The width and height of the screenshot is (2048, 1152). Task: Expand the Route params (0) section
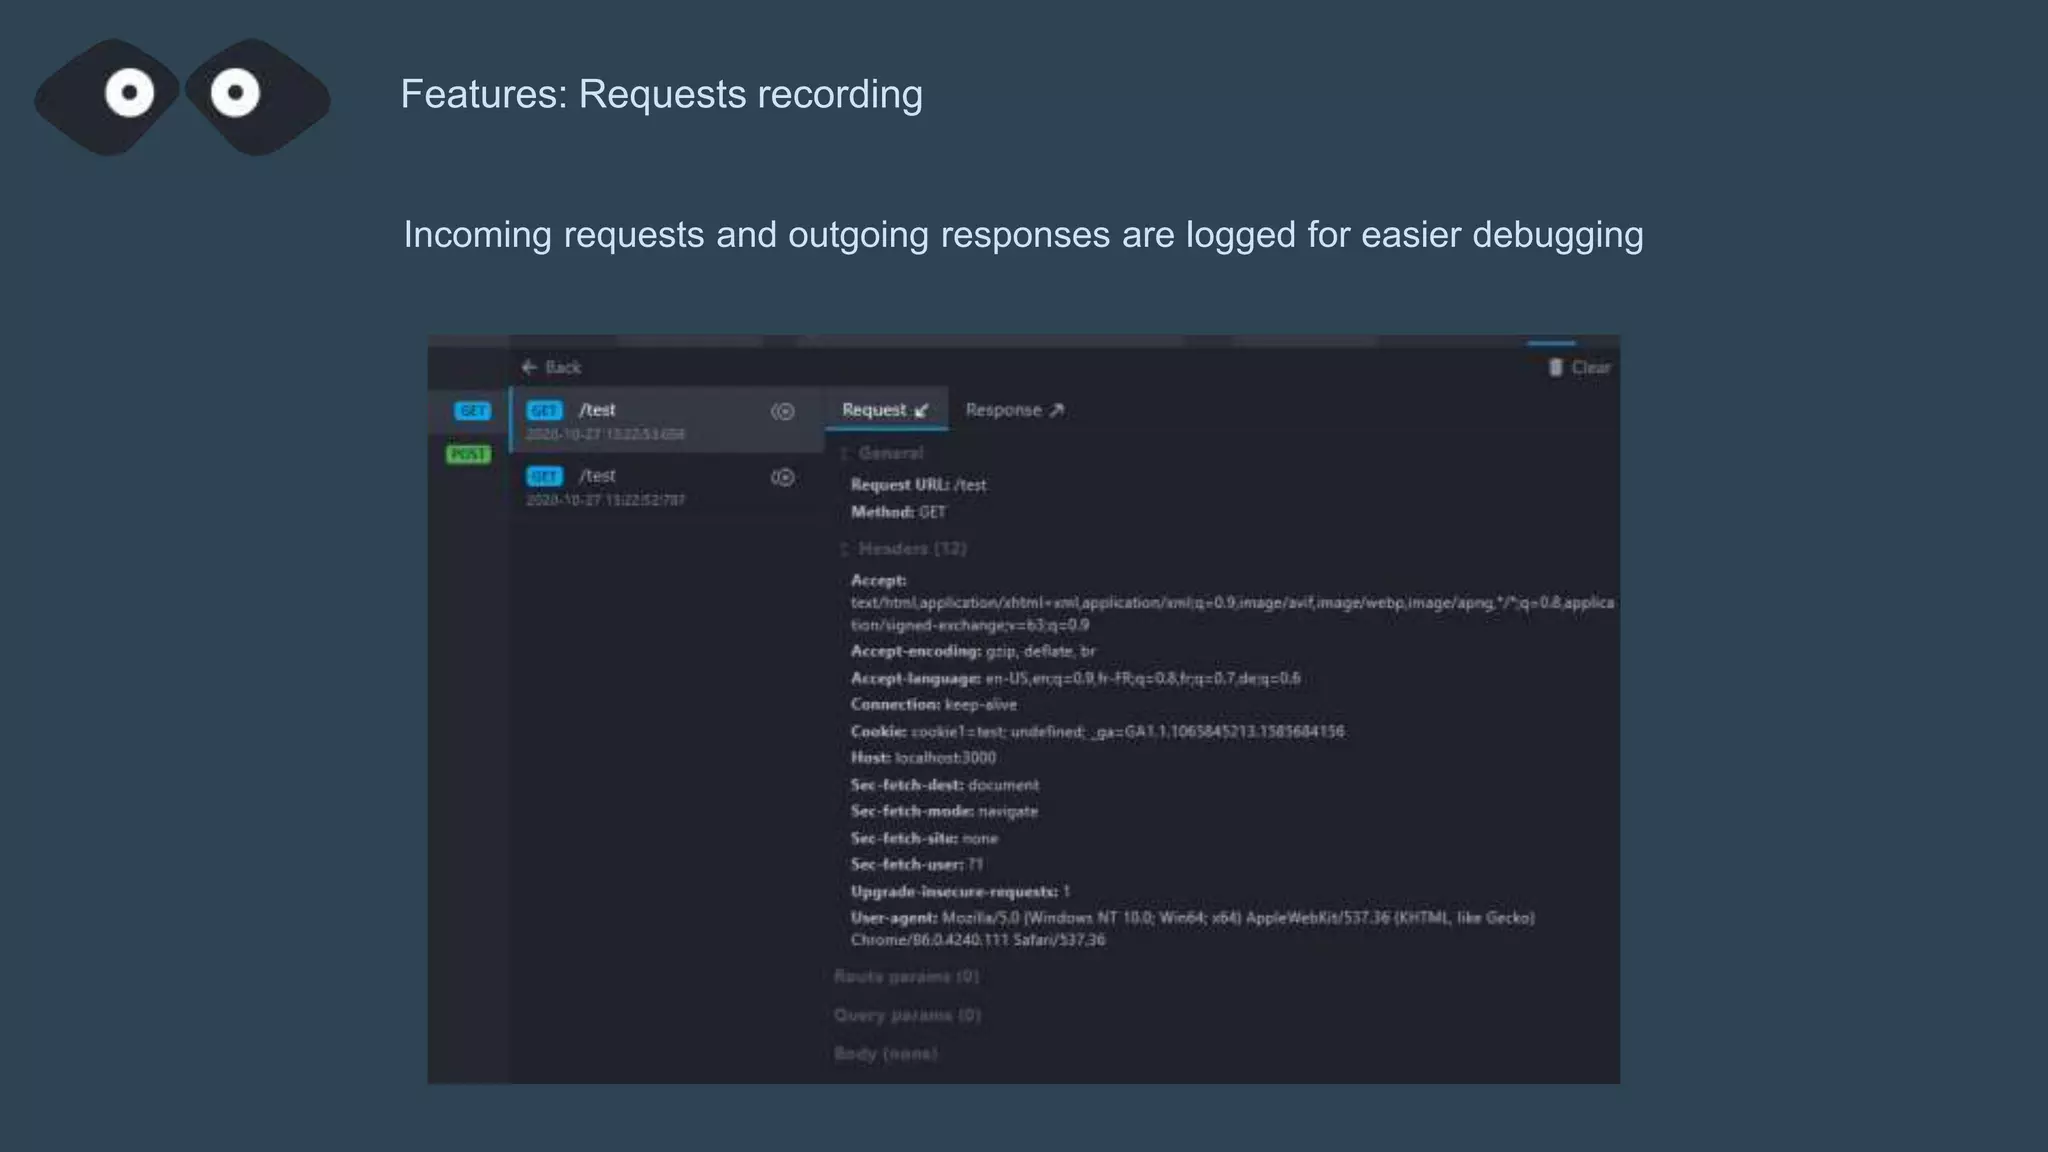pos(906,976)
